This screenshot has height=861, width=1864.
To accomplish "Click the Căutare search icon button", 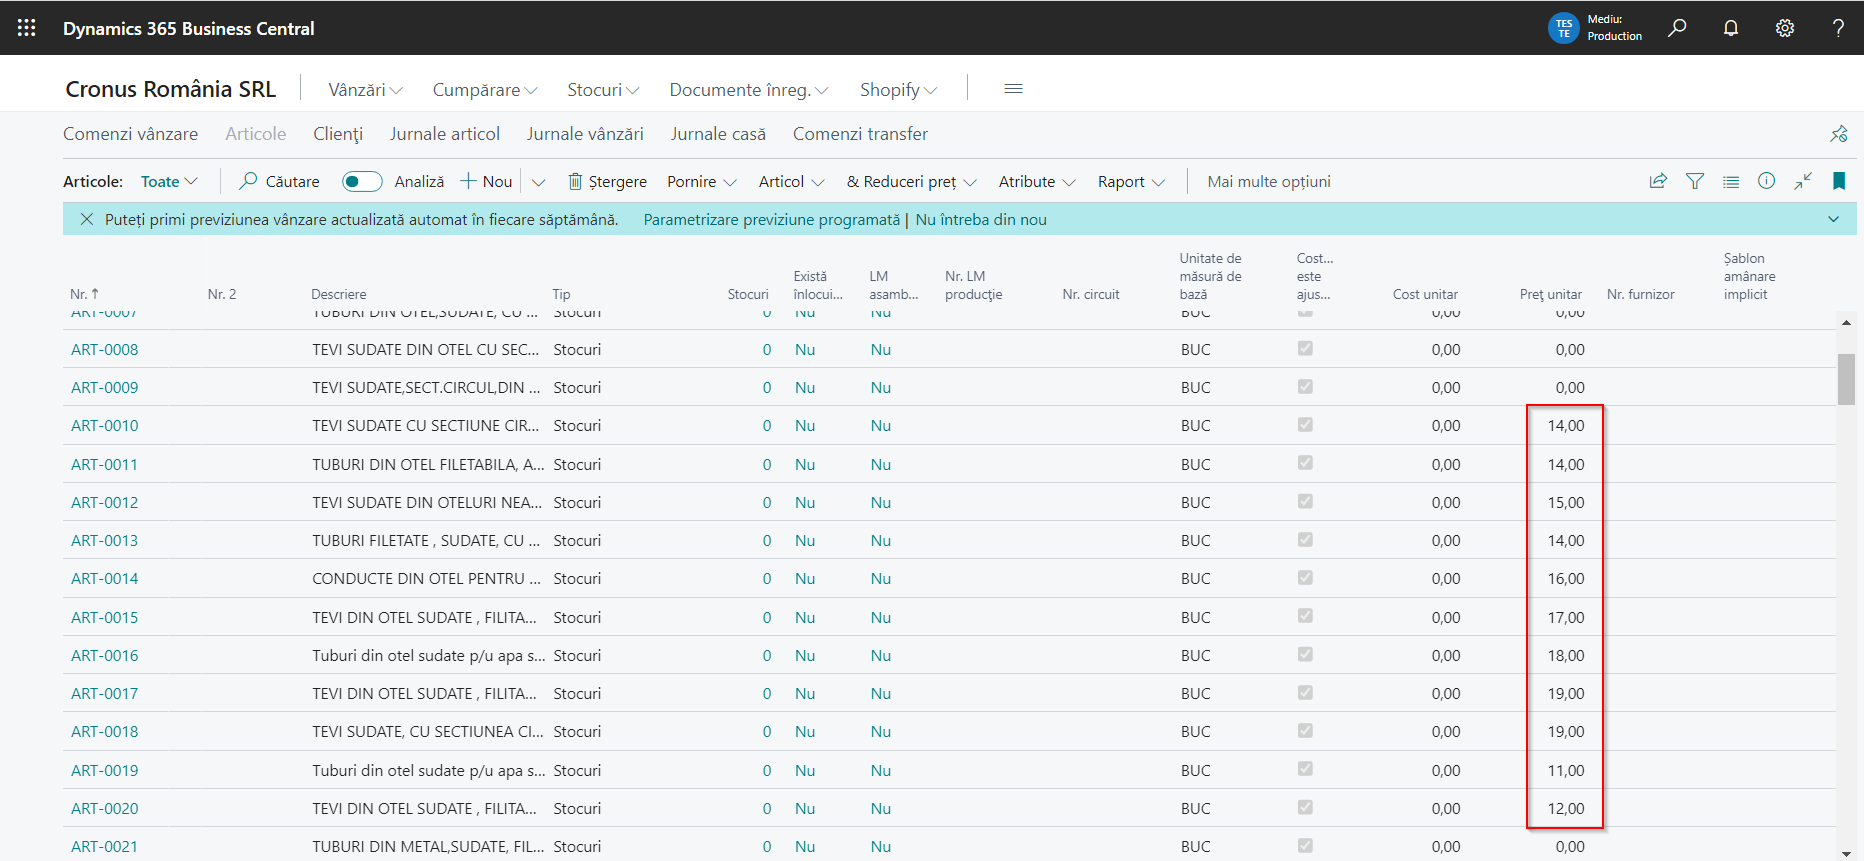I will pos(280,181).
